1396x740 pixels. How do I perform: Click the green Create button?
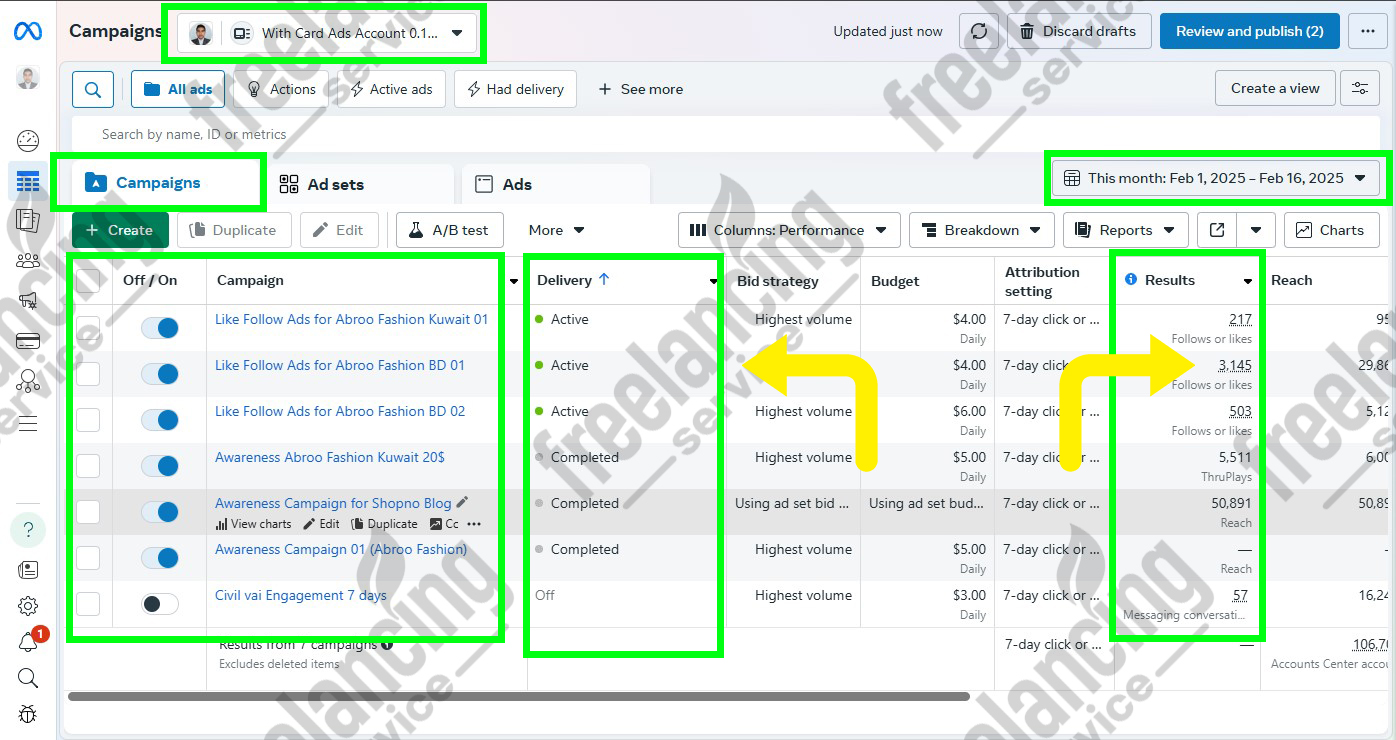click(x=120, y=230)
